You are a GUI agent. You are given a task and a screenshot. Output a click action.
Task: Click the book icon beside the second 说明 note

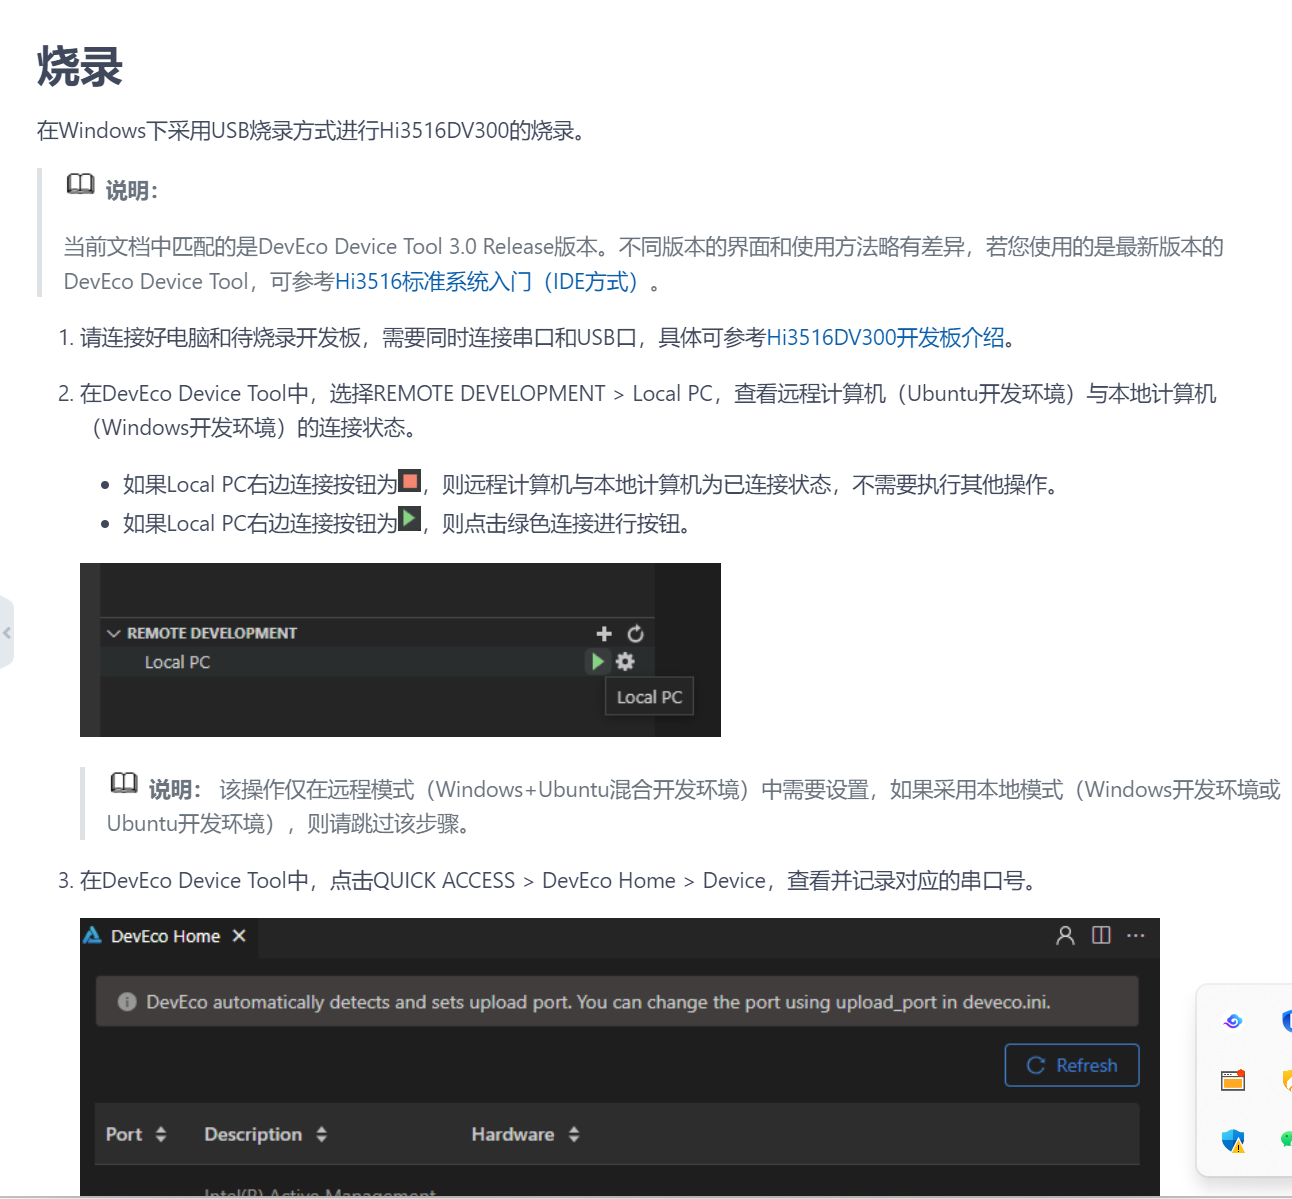124,783
